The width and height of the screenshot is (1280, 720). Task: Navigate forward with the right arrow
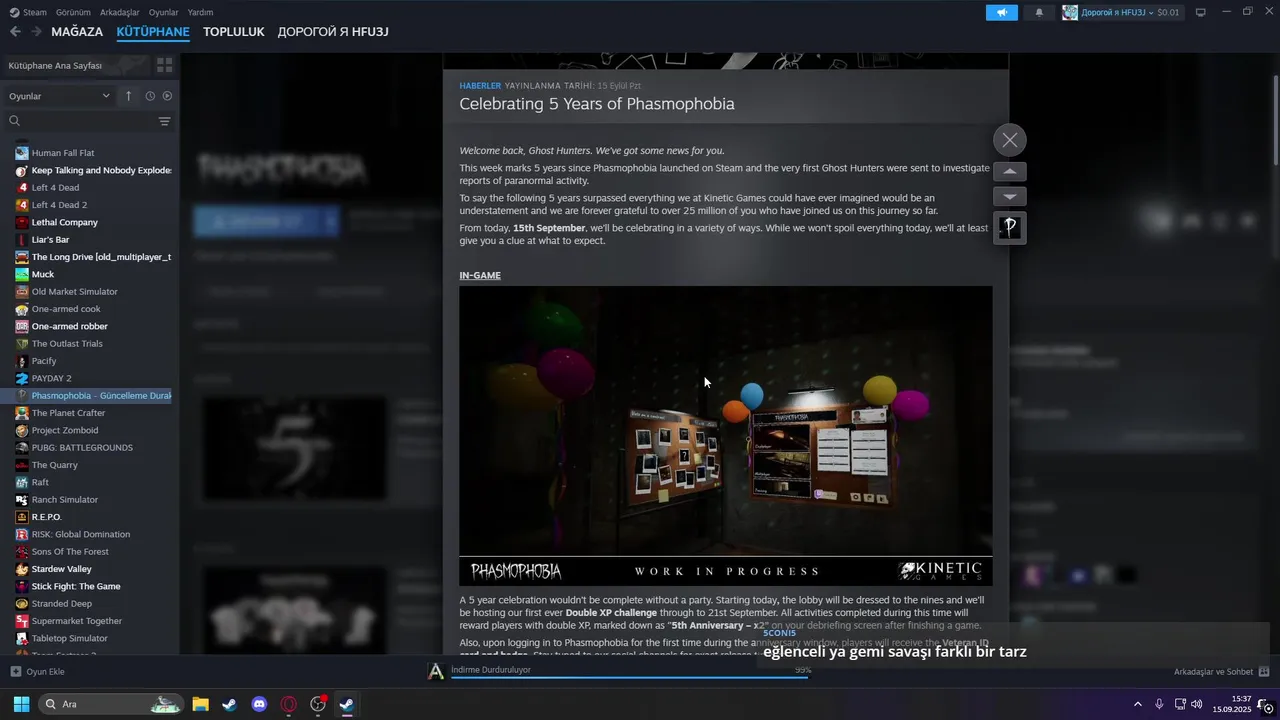(x=36, y=32)
